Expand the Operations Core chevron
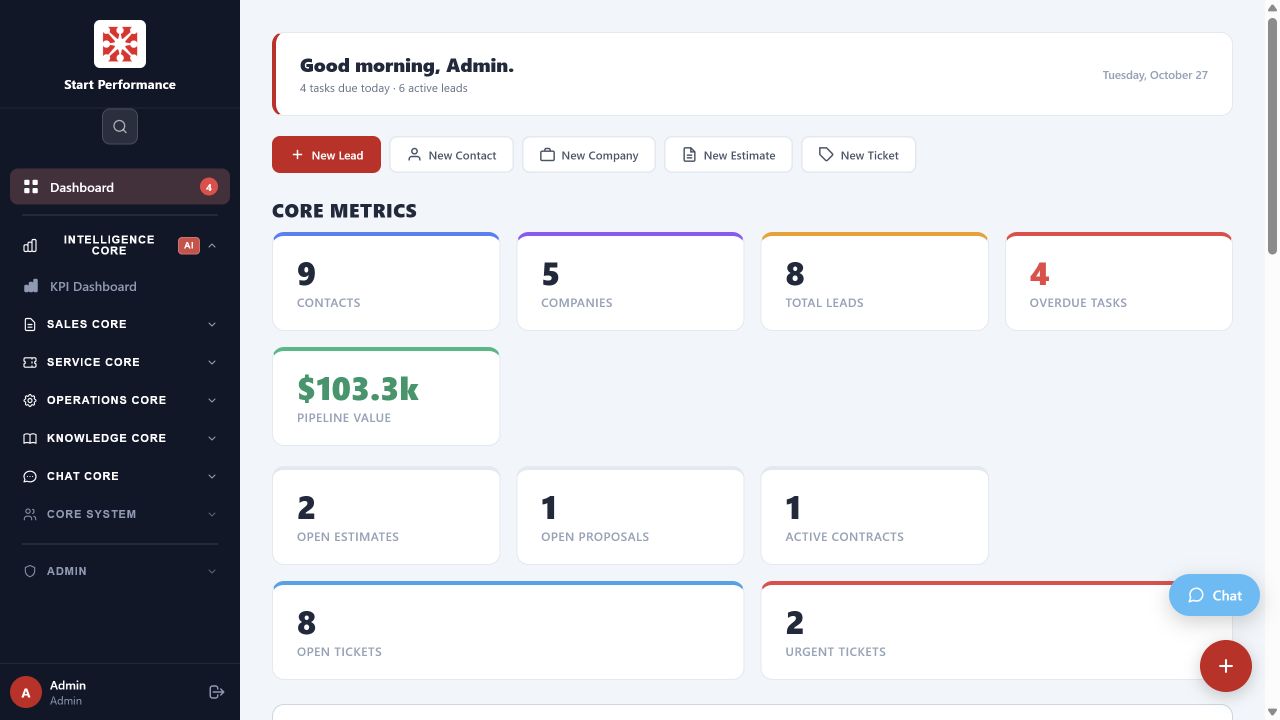Viewport: 1280px width, 720px height. pos(212,400)
